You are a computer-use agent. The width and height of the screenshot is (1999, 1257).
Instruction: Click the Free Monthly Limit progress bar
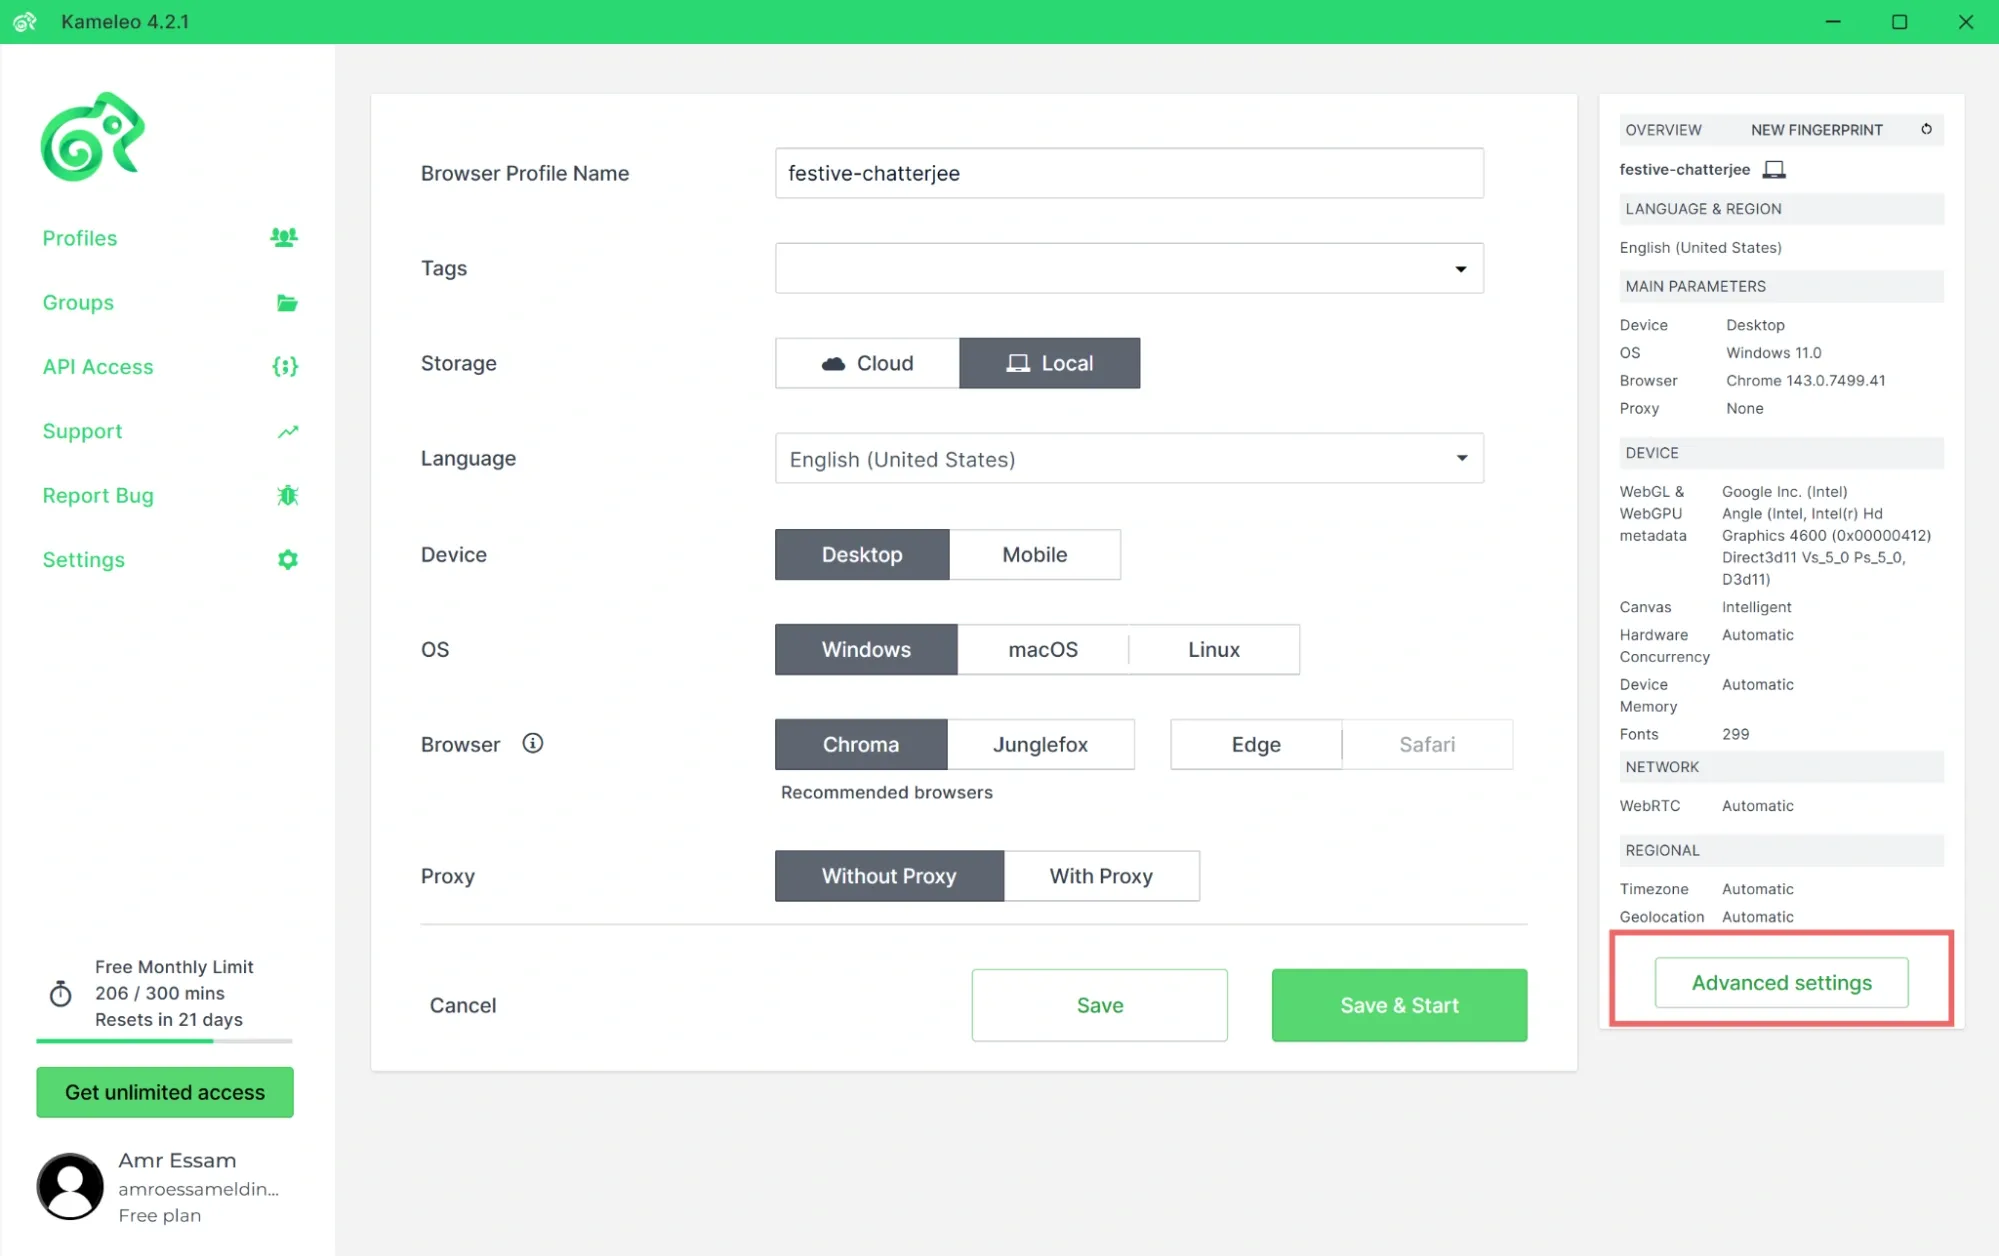coord(164,1041)
